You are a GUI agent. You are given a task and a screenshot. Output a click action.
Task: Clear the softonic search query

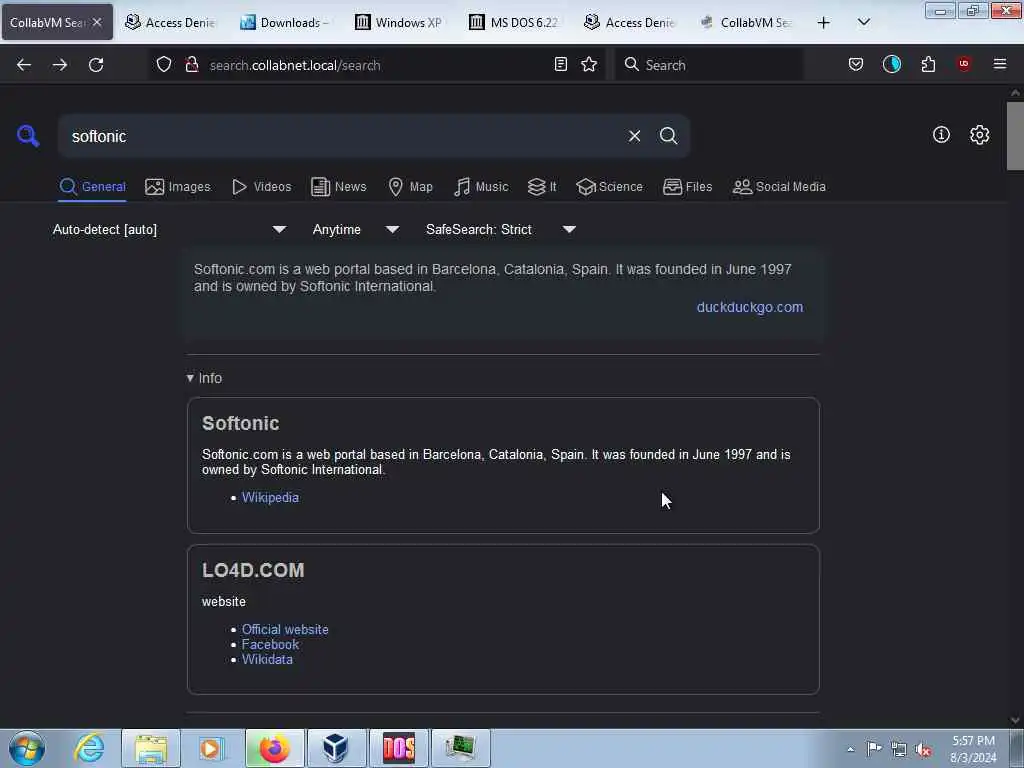(634, 136)
